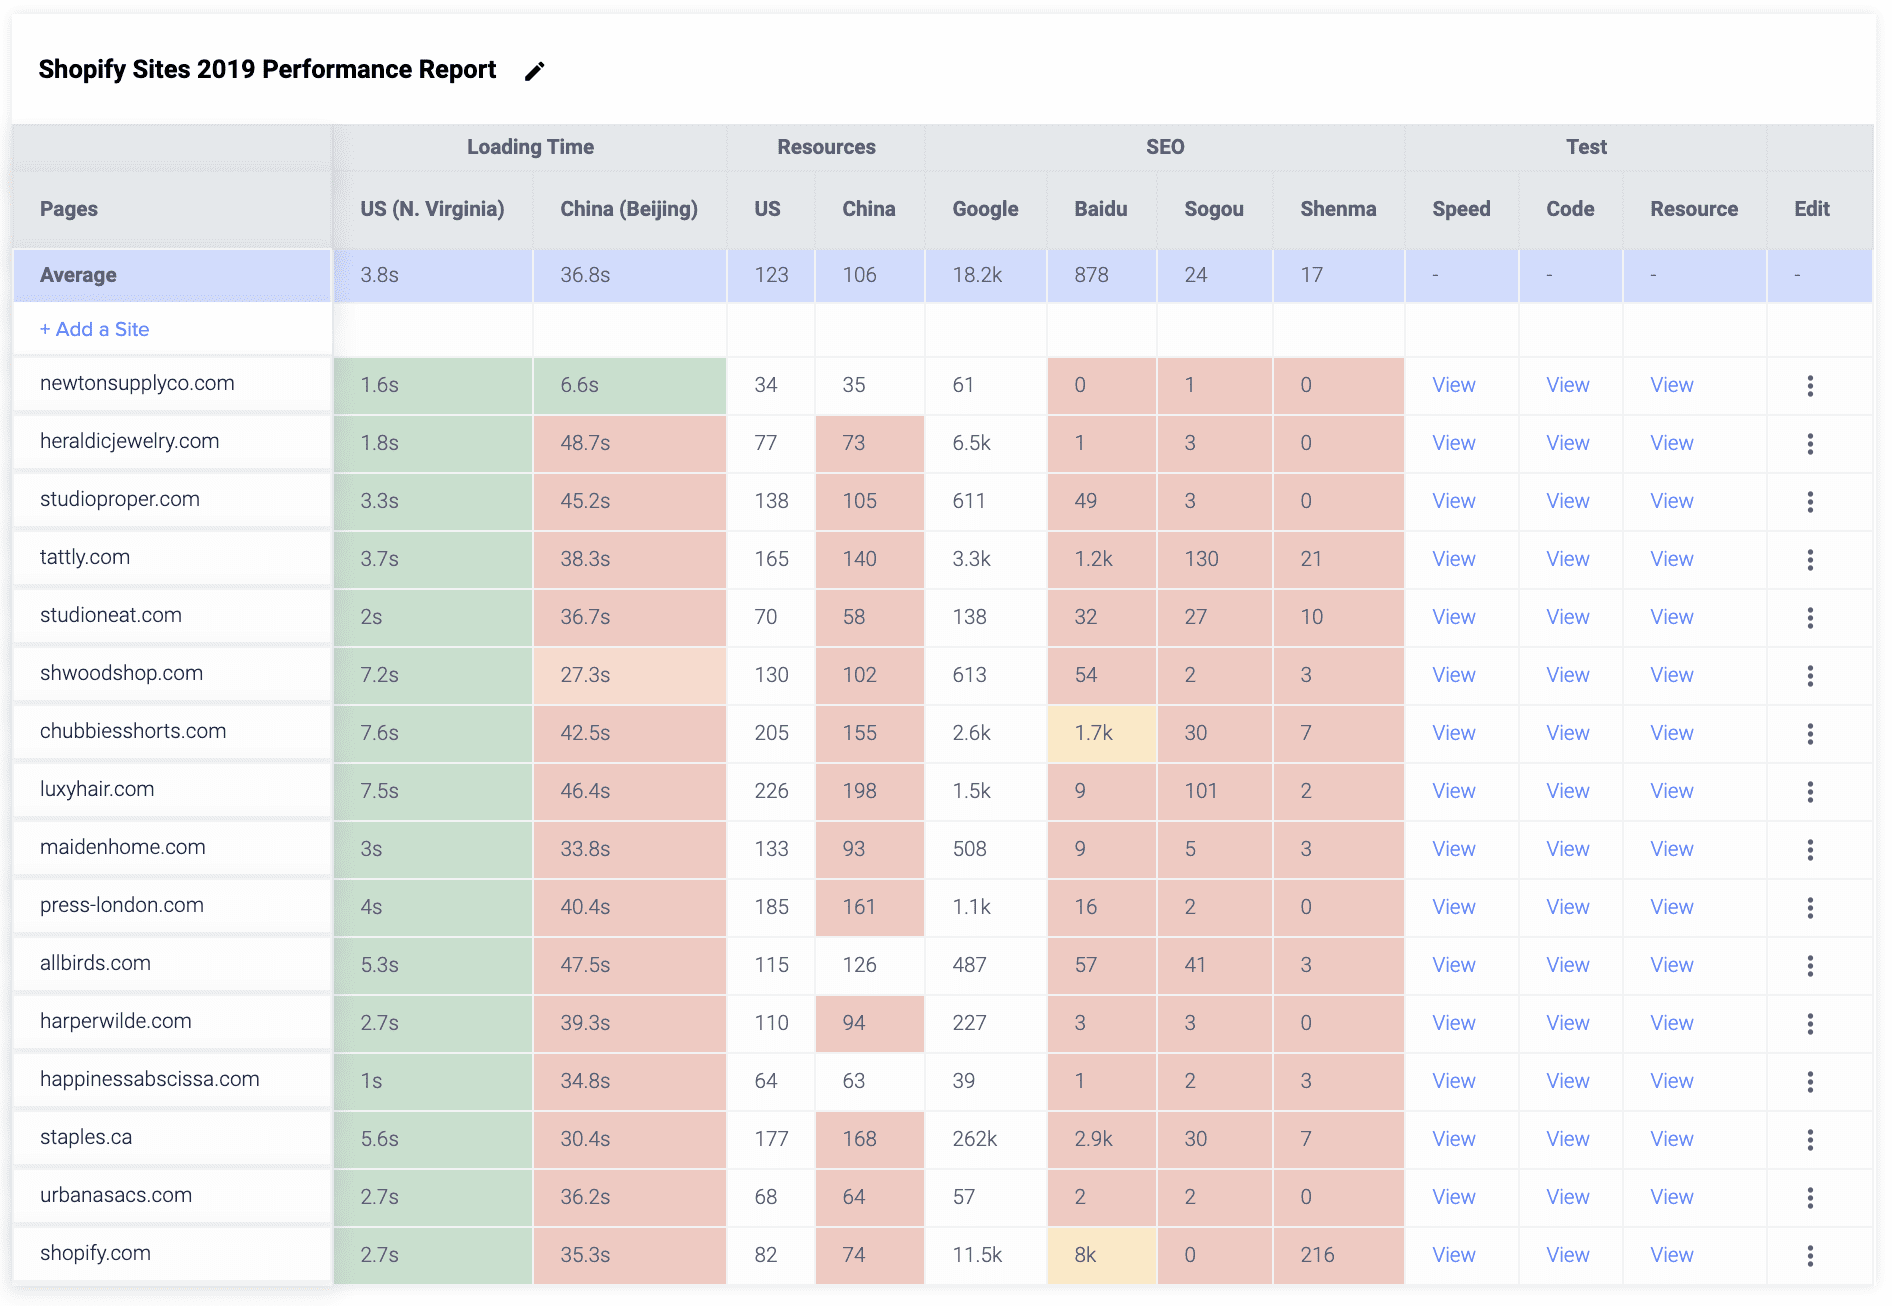Open three-dot menu for tattly.com row
Screen dimensions: 1892x1306
click(1810, 560)
